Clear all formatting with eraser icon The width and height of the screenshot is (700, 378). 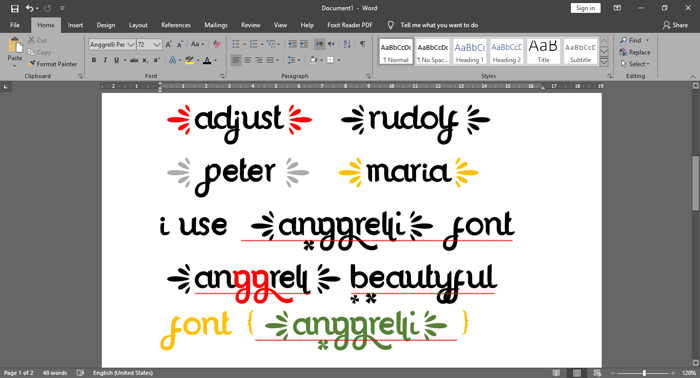(x=217, y=44)
